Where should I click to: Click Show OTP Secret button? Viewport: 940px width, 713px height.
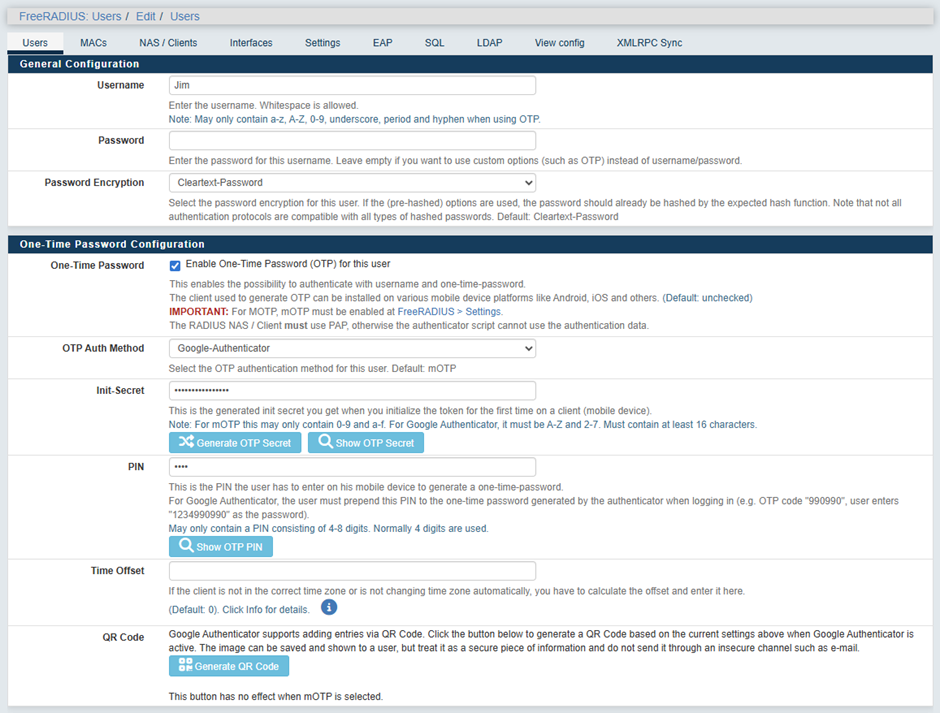[x=365, y=443]
